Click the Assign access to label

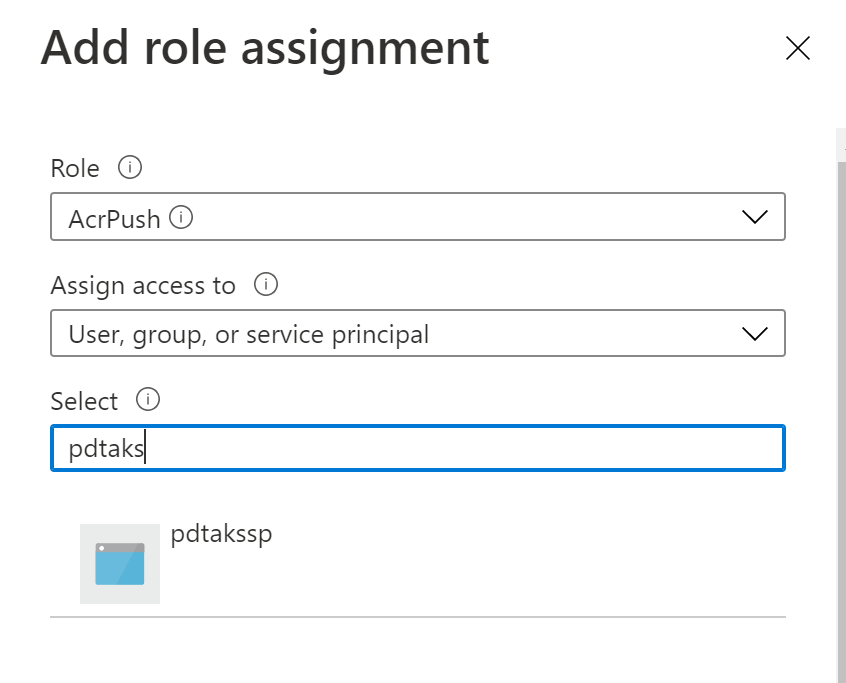tap(142, 286)
